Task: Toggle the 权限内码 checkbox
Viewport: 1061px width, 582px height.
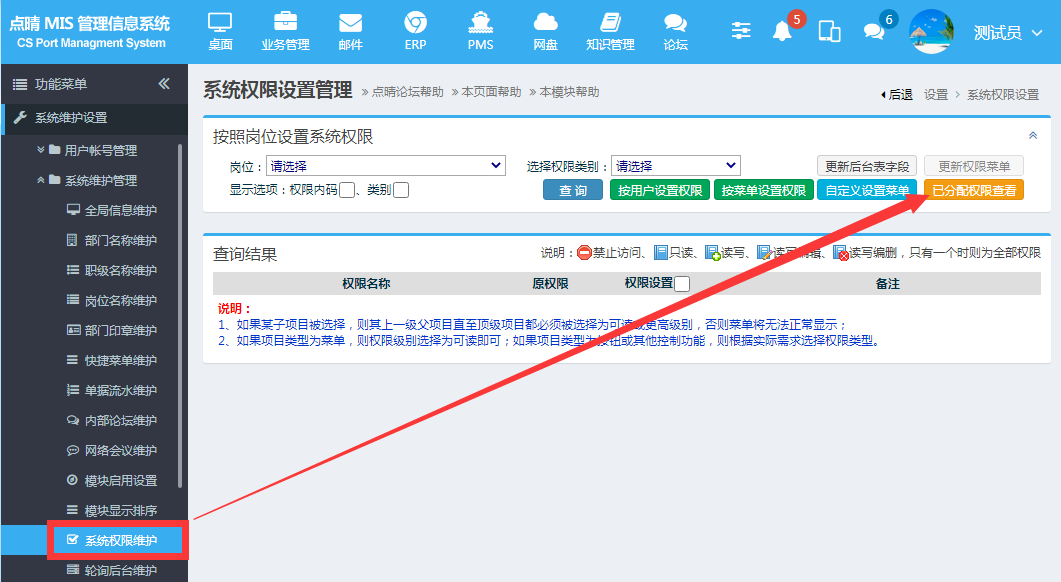Action: click(346, 190)
